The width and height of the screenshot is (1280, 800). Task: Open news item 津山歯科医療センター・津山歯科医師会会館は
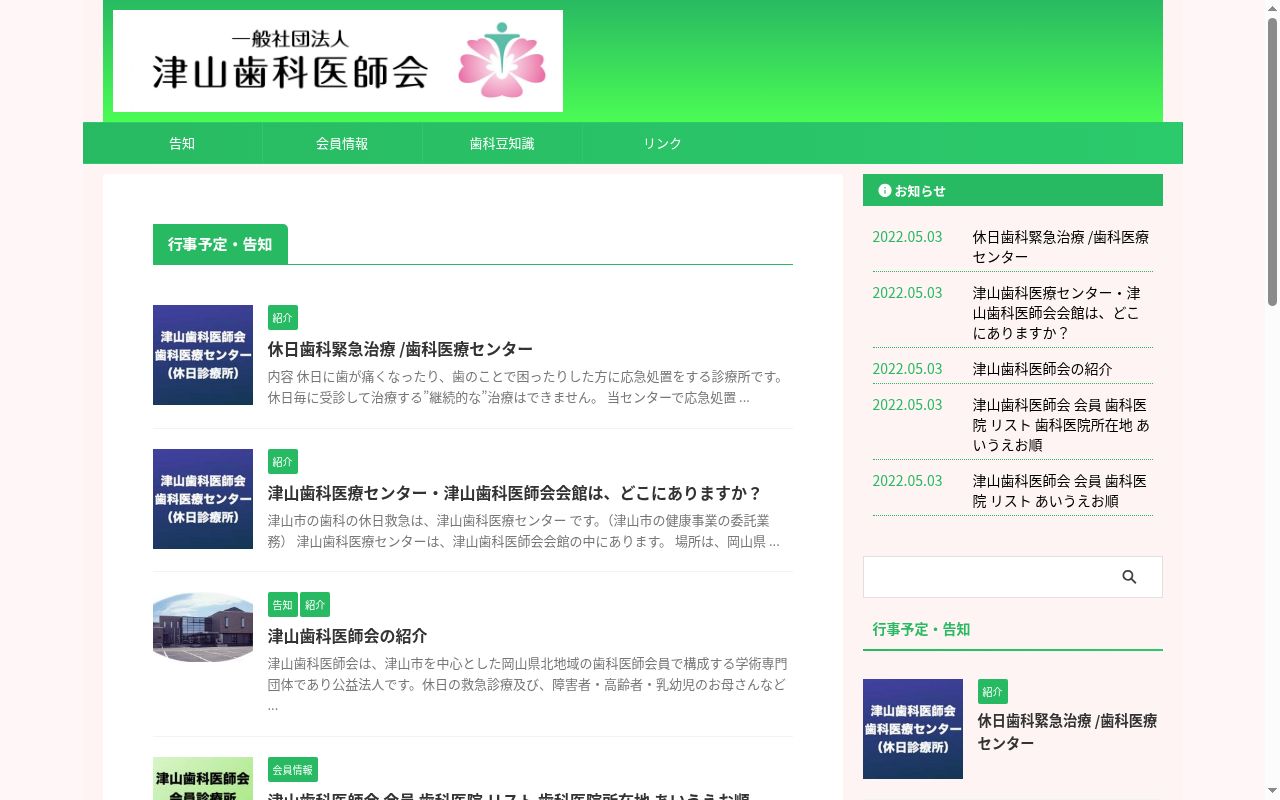(x=1057, y=313)
